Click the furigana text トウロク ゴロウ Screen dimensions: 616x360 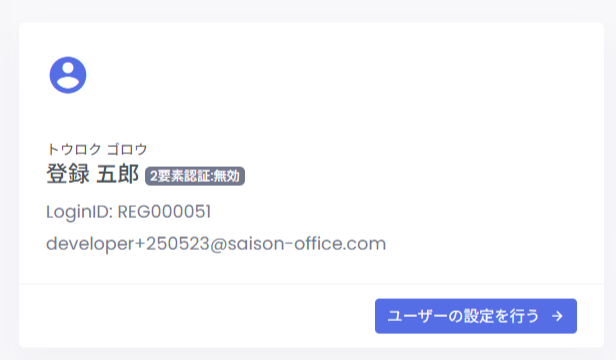point(97,149)
